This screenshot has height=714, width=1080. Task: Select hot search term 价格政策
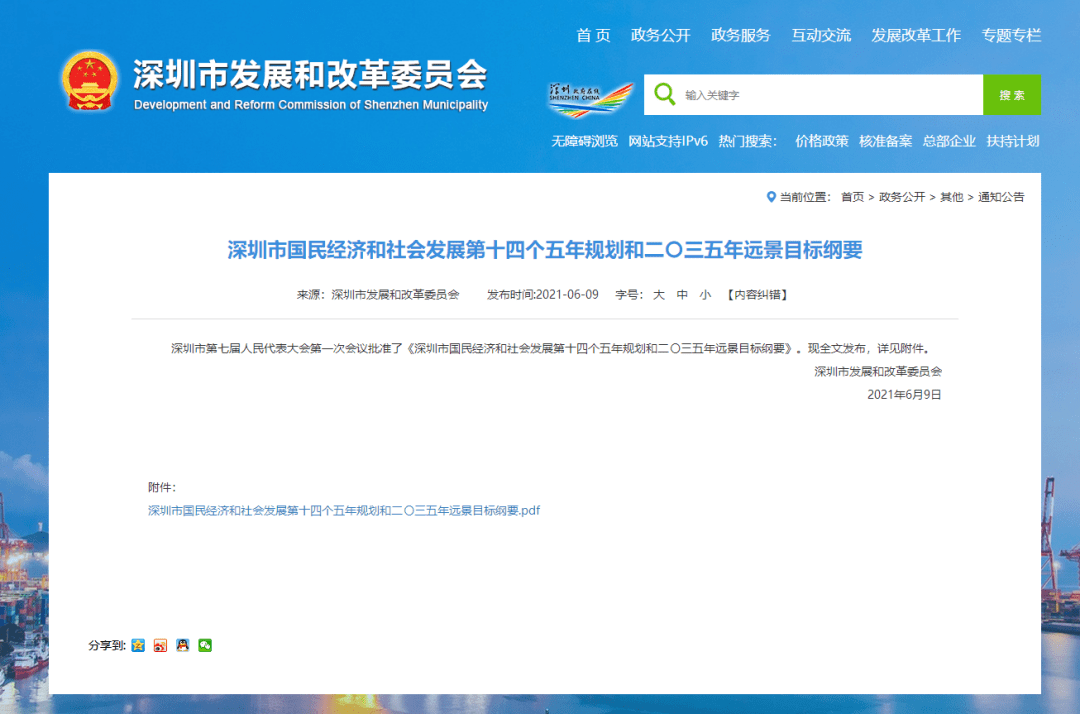tap(822, 141)
